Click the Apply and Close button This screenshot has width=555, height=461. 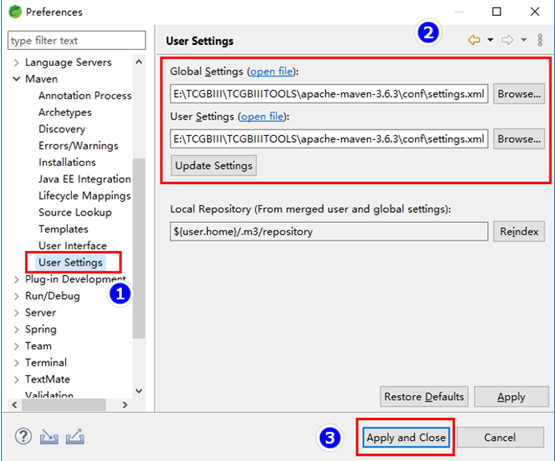pos(406,438)
